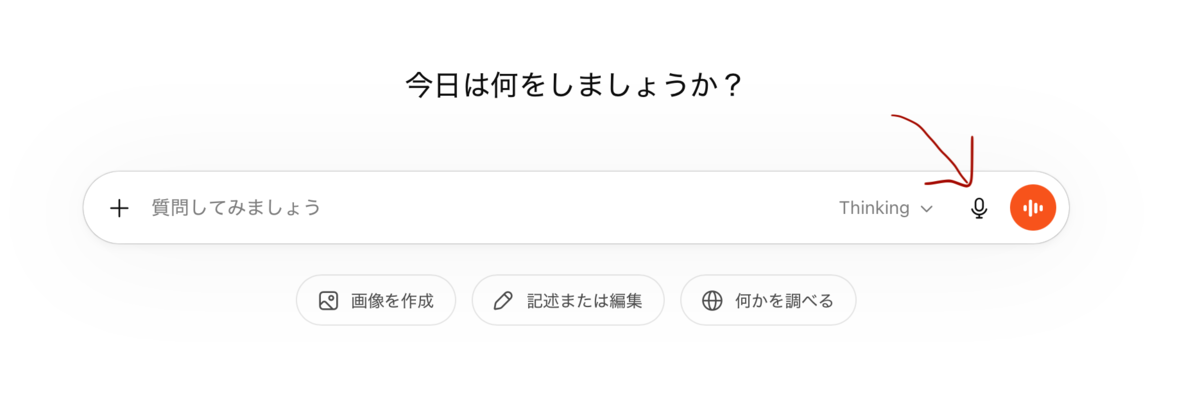Click the Thinking label text
This screenshot has height=406, width=1200.
[874, 208]
